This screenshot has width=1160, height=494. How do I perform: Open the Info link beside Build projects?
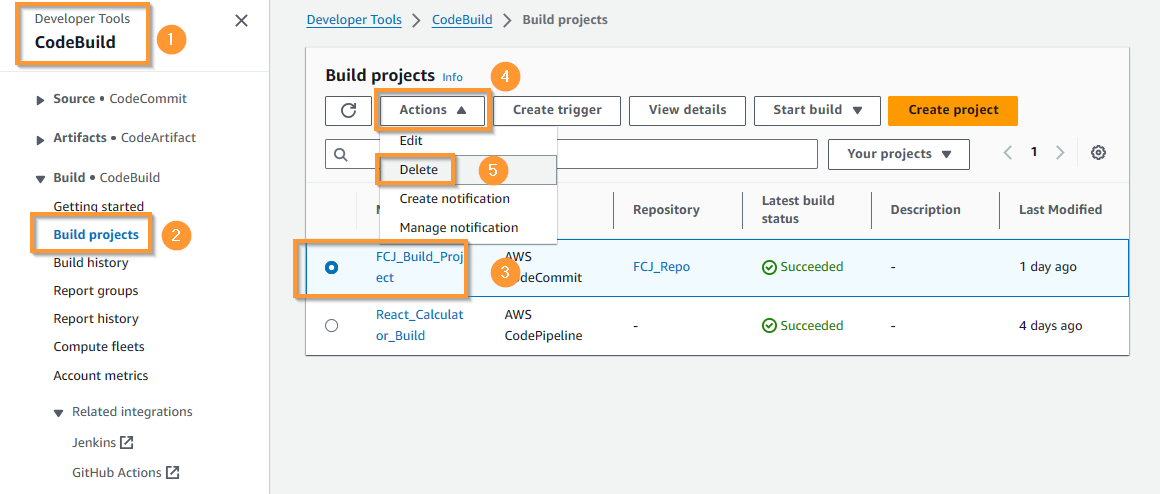(452, 77)
